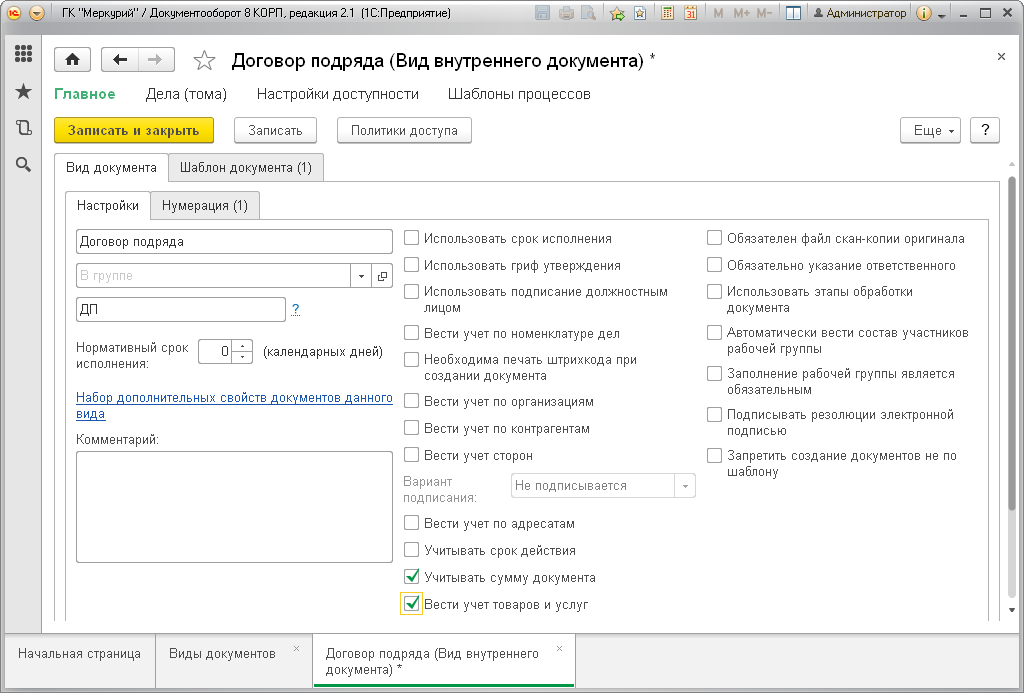
Task: Click the add-to-favorites icon in title bar
Action: (617, 13)
